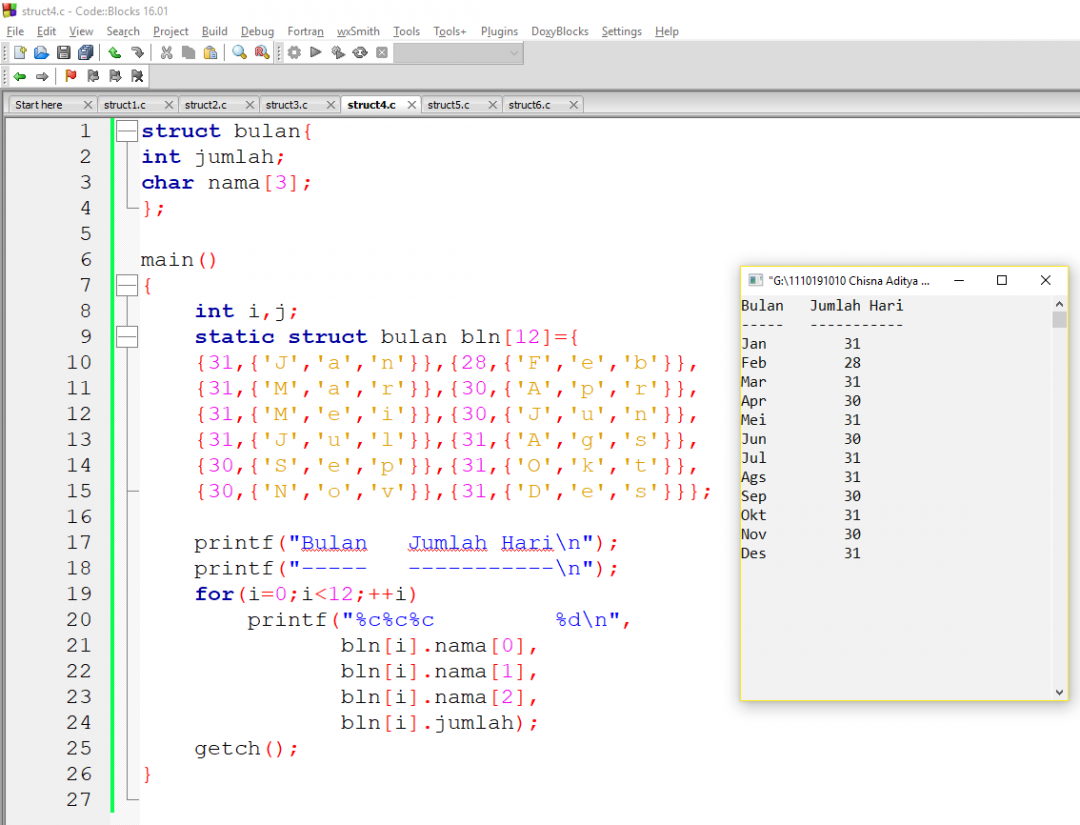Build the project with the gear icon
The height and width of the screenshot is (825, 1080).
tap(294, 52)
